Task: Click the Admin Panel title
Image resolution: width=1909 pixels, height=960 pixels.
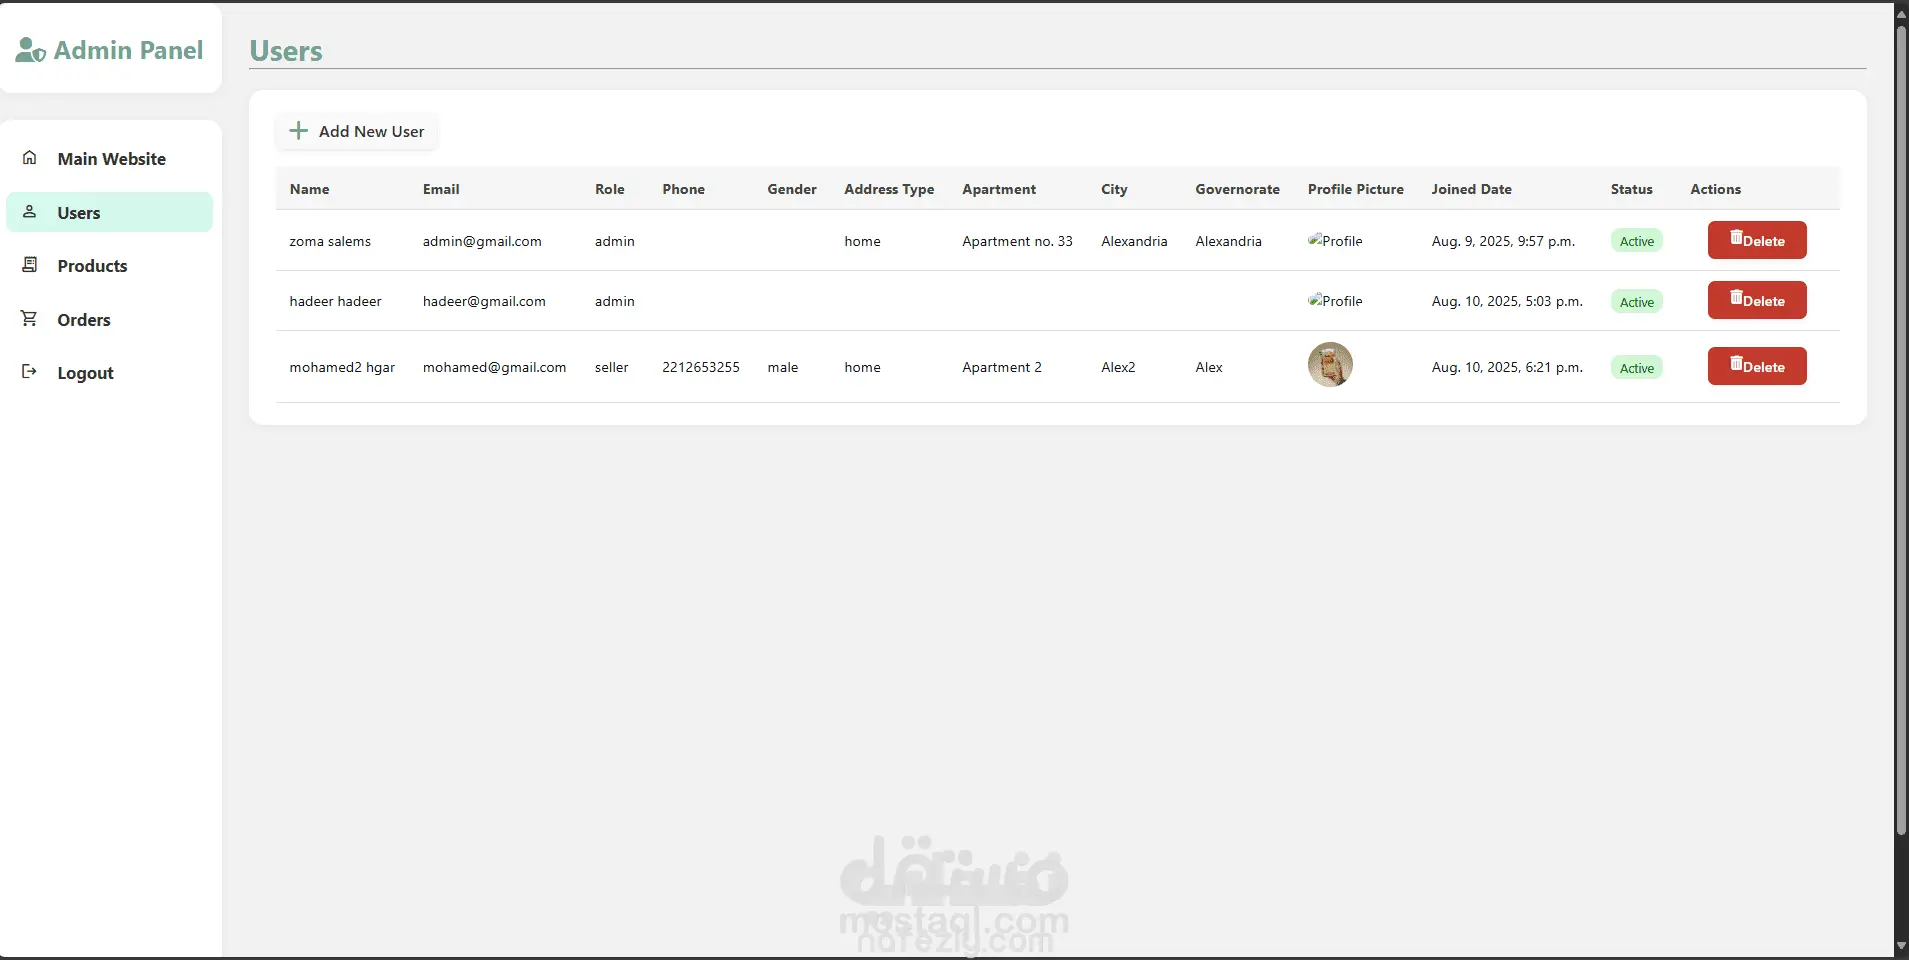Action: pyautogui.click(x=128, y=50)
